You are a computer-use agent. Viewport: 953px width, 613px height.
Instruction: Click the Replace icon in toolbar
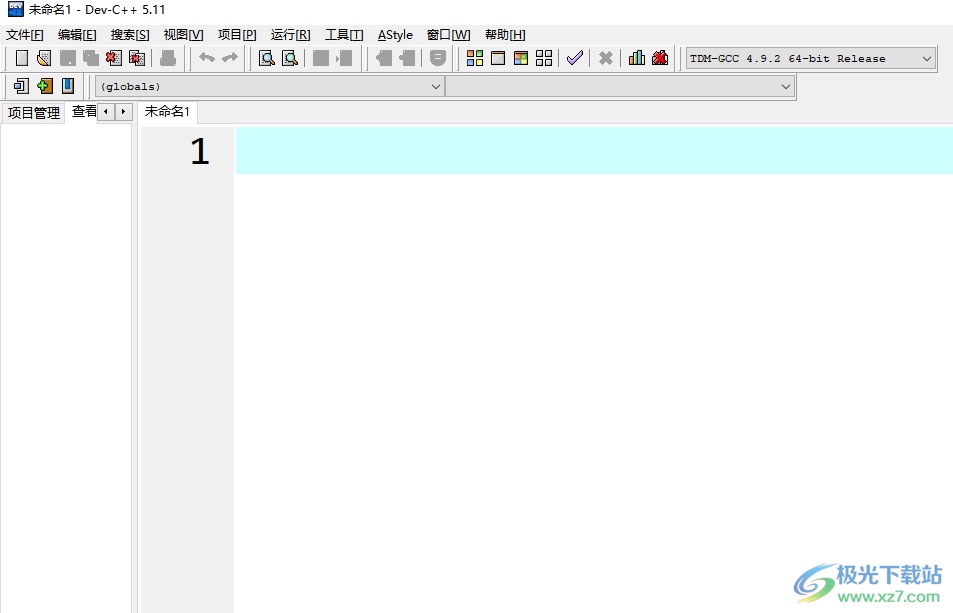[290, 58]
